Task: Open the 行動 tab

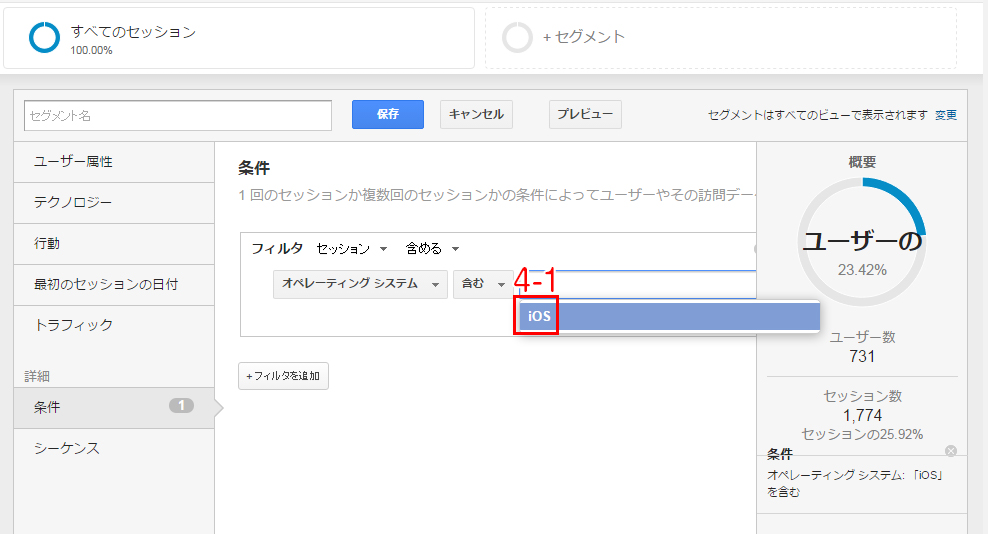Action: (x=114, y=244)
